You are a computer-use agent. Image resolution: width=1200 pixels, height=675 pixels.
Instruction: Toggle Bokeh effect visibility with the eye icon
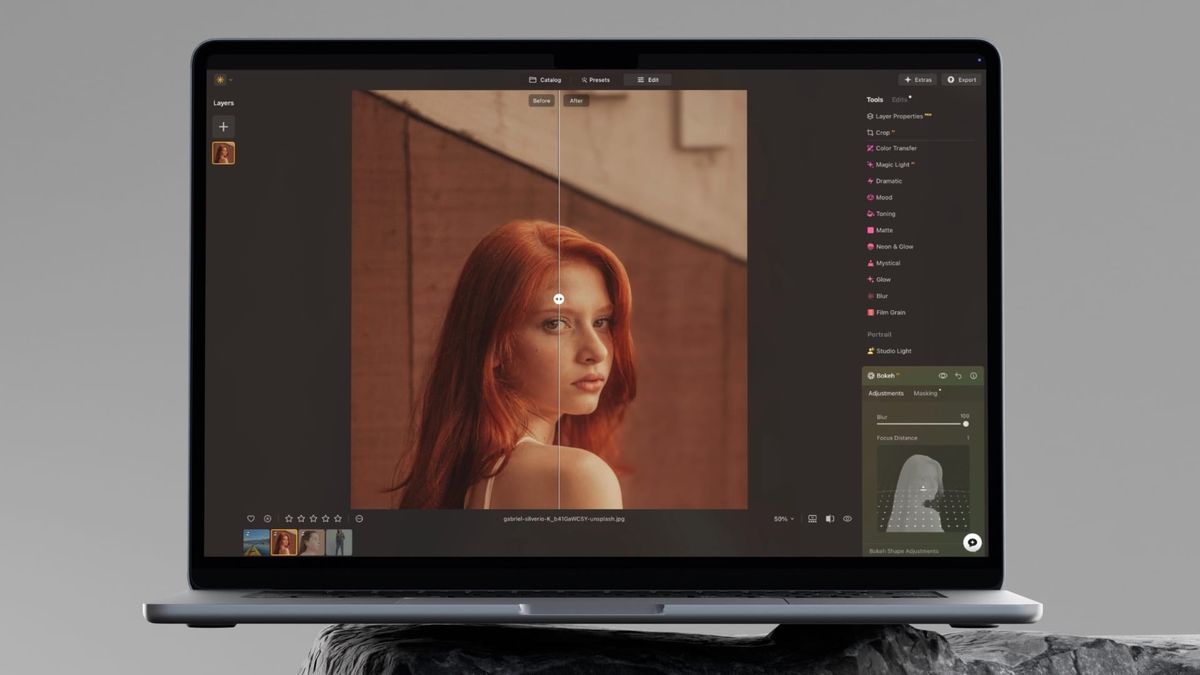pos(941,376)
